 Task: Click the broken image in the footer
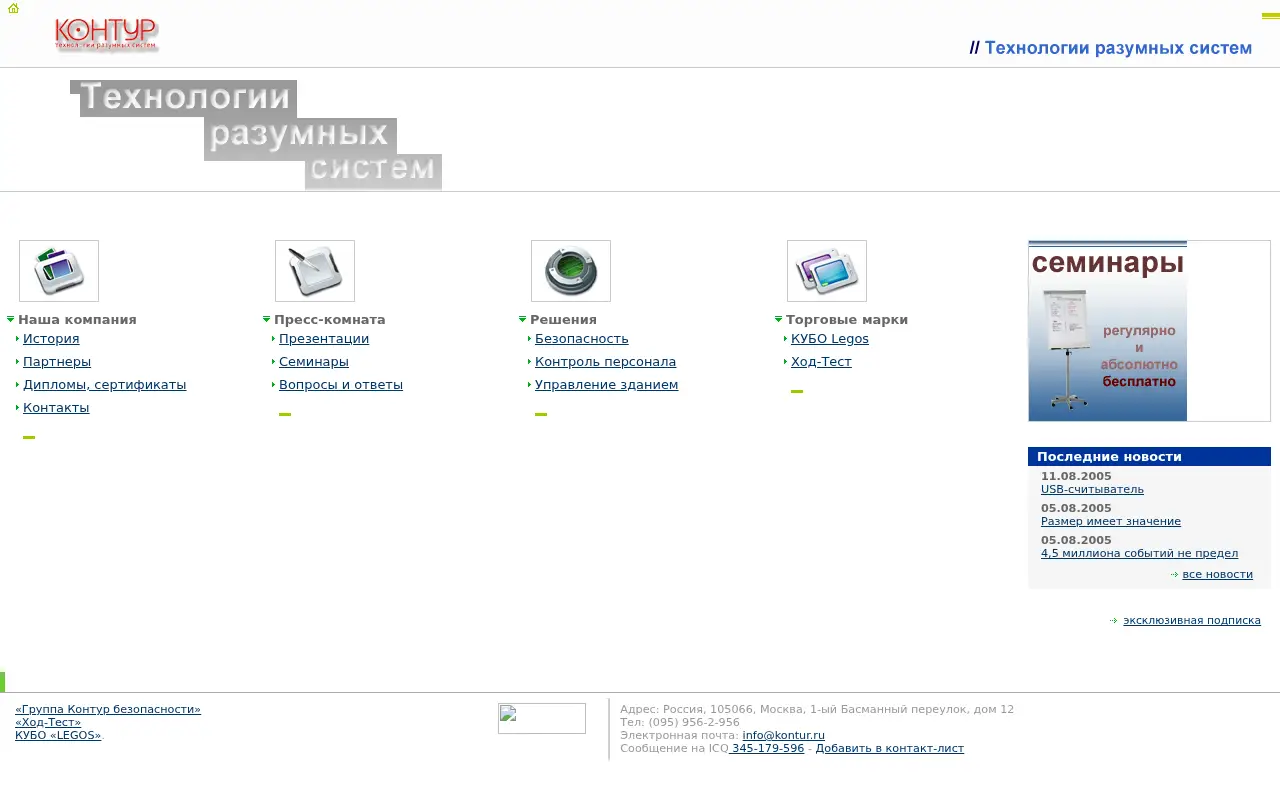[x=542, y=718]
